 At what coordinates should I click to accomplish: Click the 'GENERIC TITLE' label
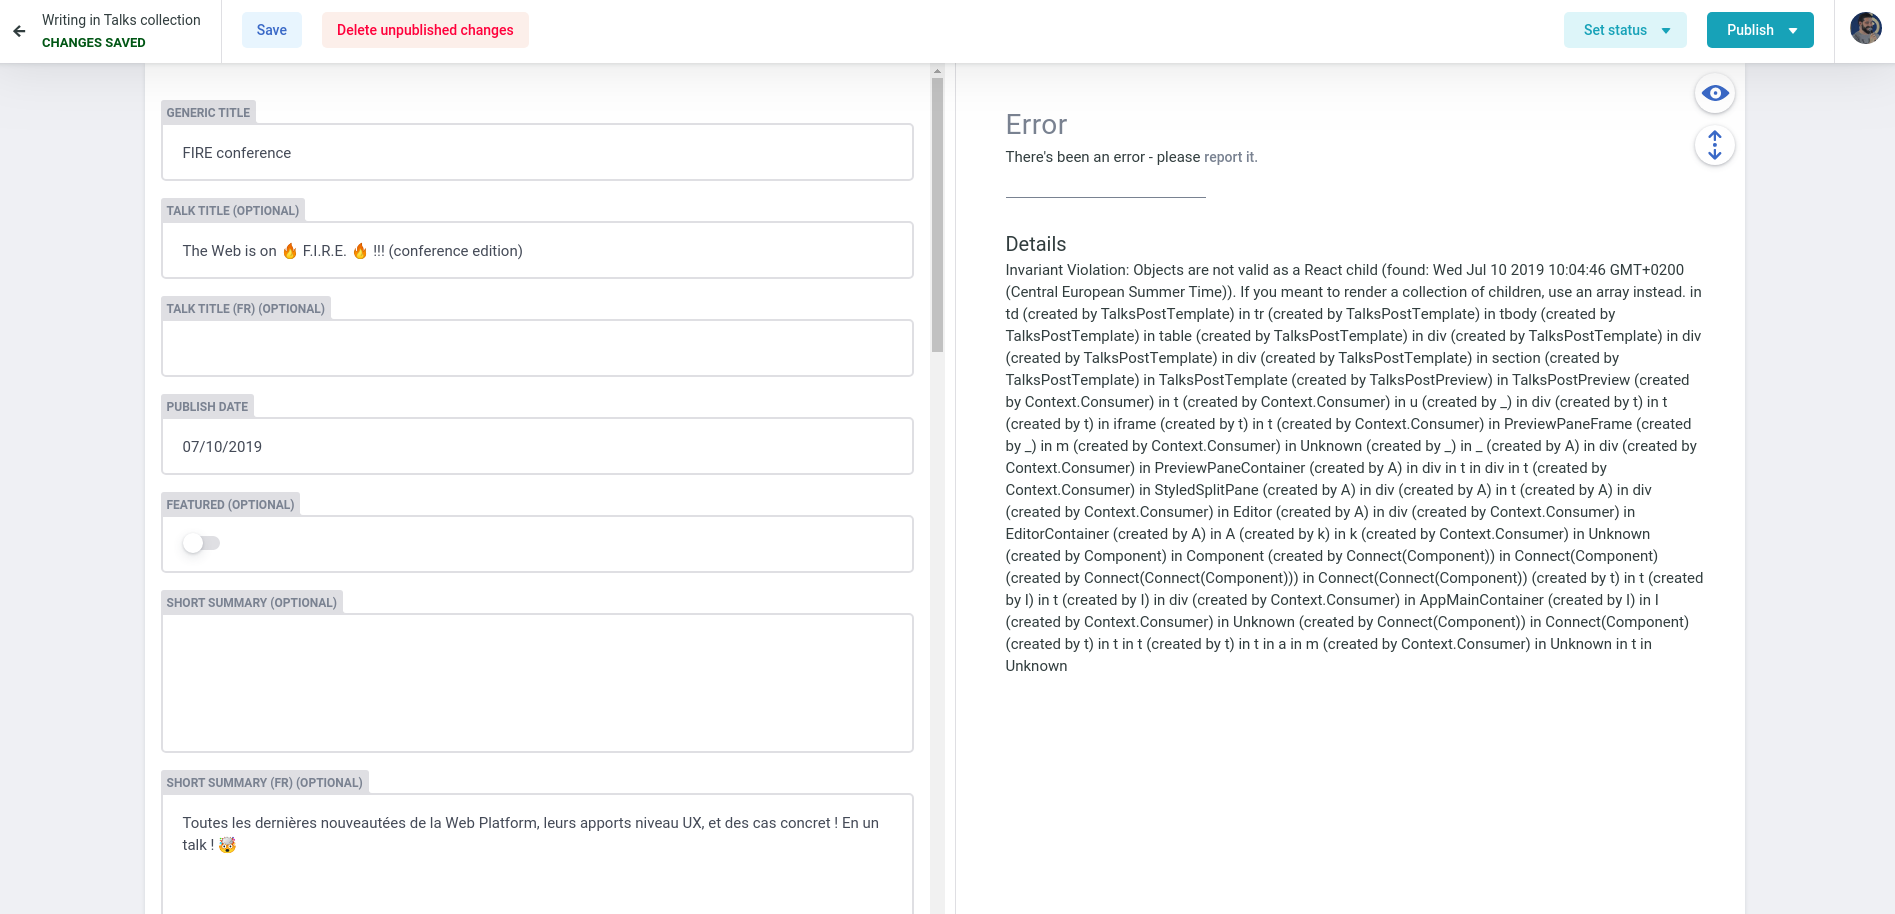(x=208, y=113)
